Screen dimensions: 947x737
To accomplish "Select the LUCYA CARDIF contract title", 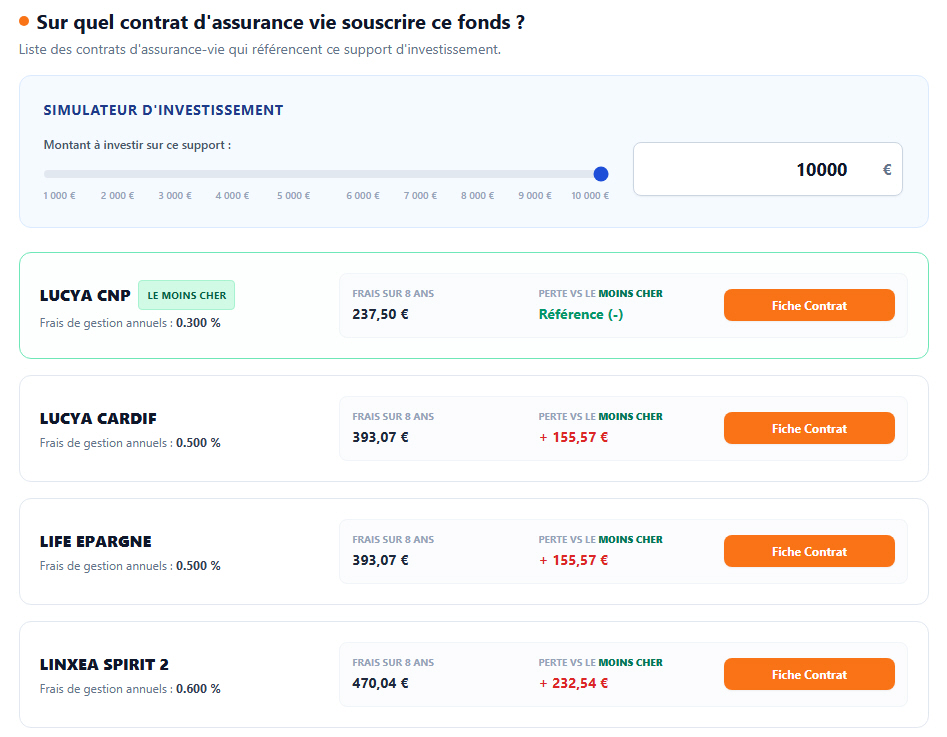I will [x=98, y=419].
